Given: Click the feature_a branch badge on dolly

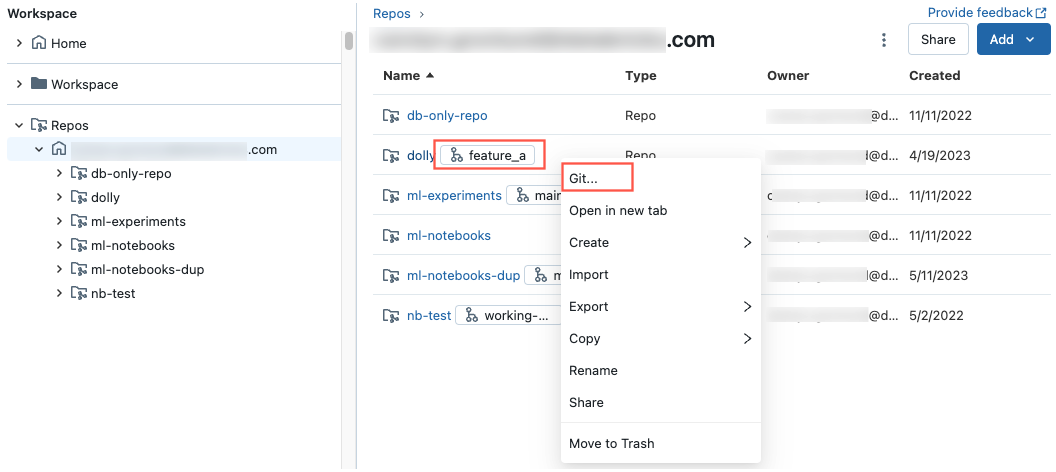Looking at the screenshot, I should pos(489,156).
